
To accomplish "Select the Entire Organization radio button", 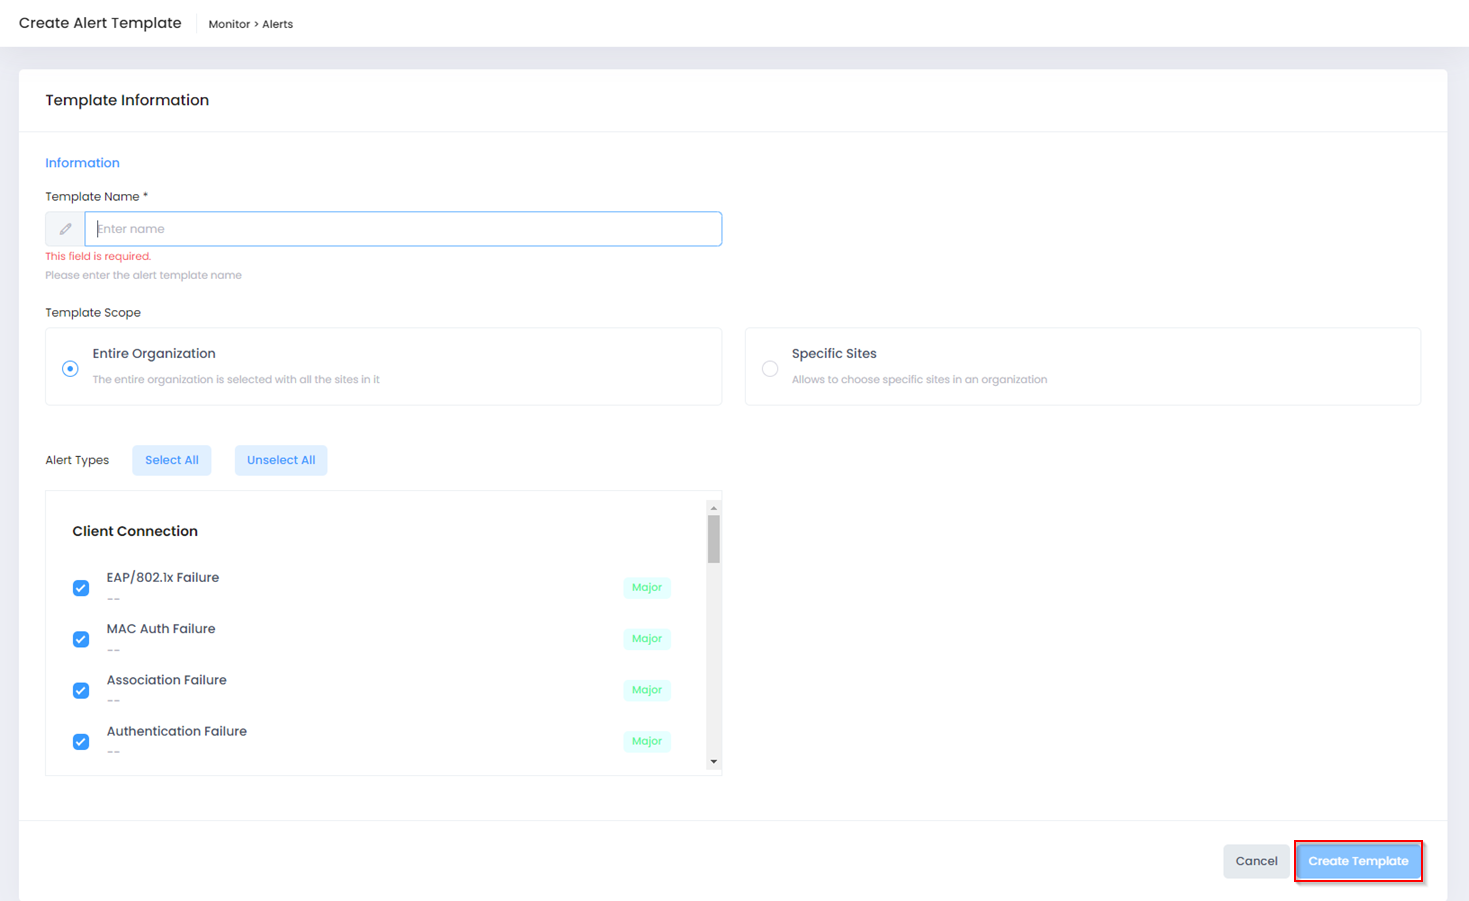I will click(x=70, y=369).
